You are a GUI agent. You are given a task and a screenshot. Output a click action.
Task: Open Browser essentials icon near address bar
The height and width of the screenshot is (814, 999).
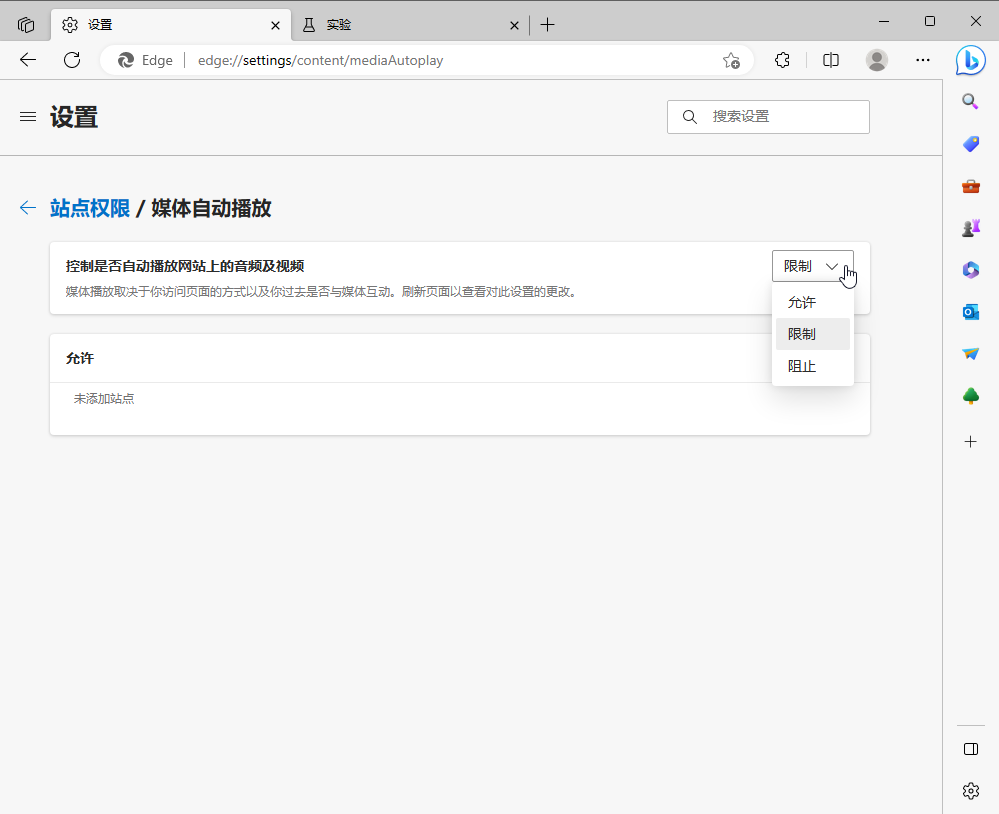[x=781, y=60]
